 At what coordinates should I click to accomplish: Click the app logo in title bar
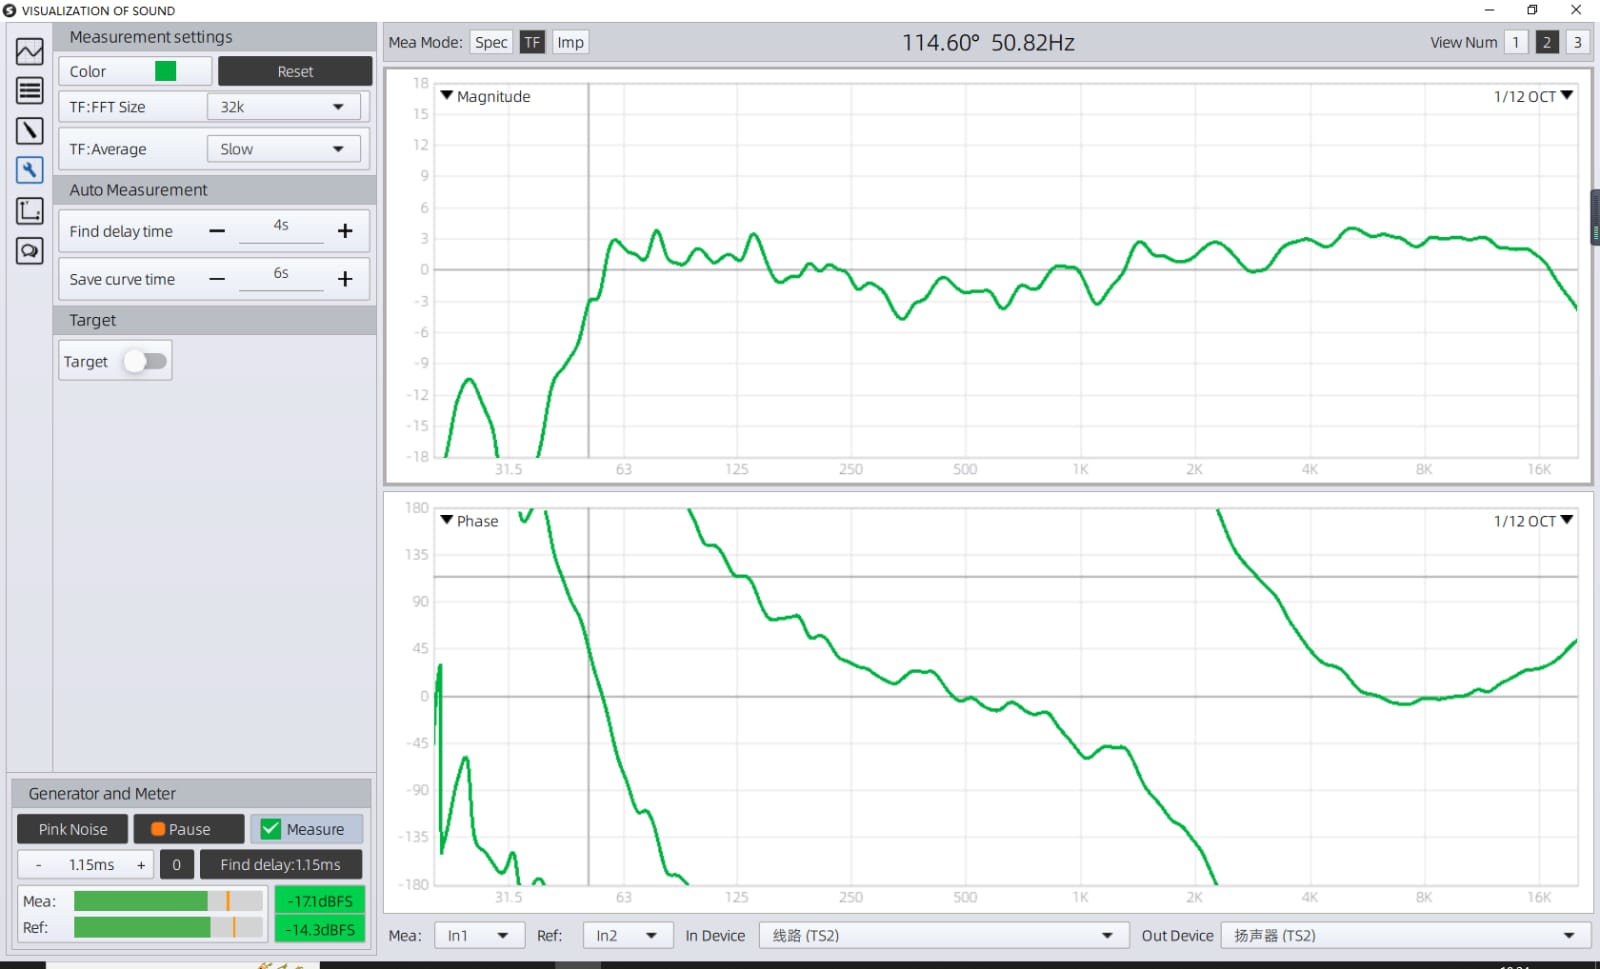(10, 10)
